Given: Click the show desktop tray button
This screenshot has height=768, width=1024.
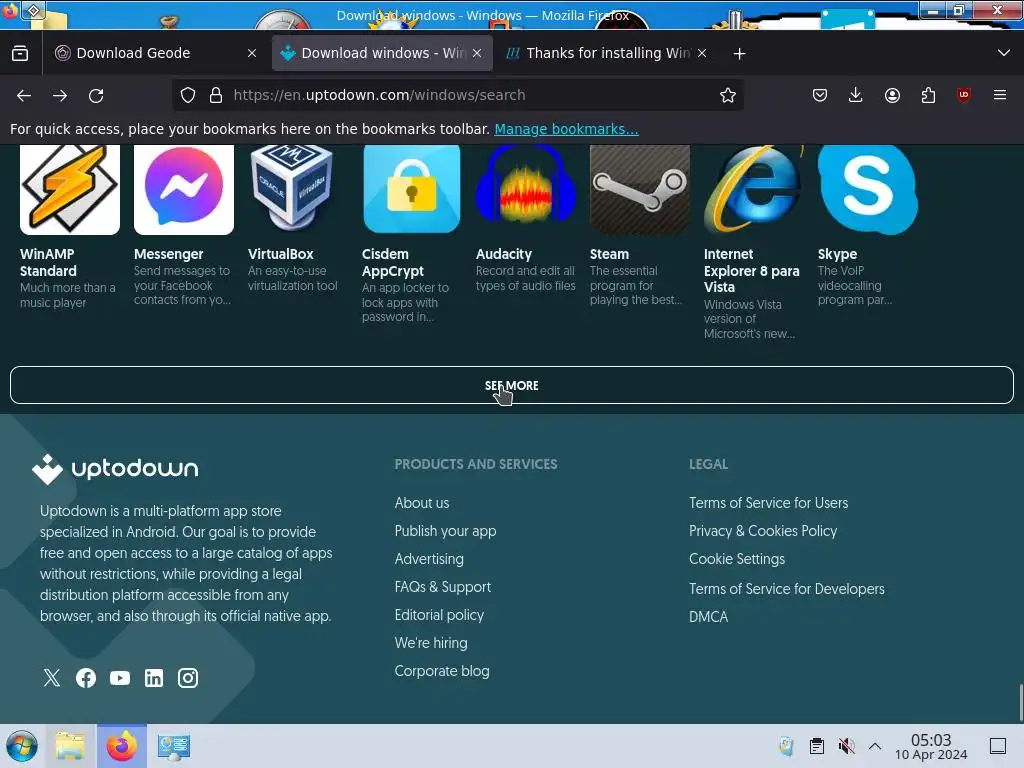Looking at the screenshot, I should click(998, 746).
